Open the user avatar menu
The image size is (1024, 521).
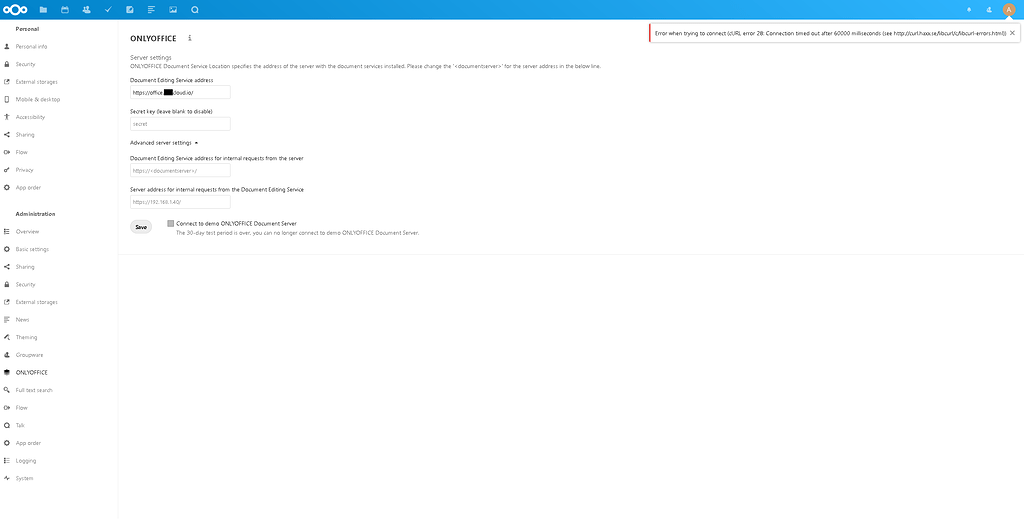point(1009,10)
